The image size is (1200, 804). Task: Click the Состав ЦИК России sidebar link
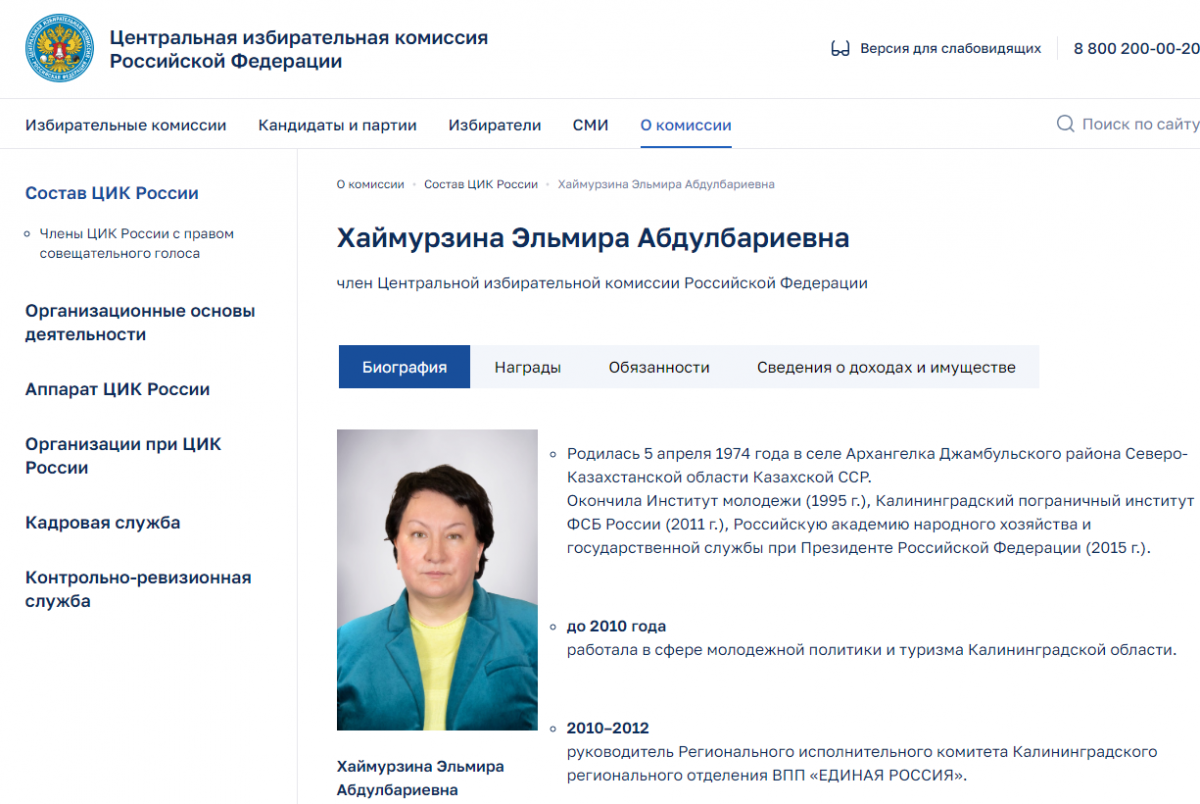[112, 193]
